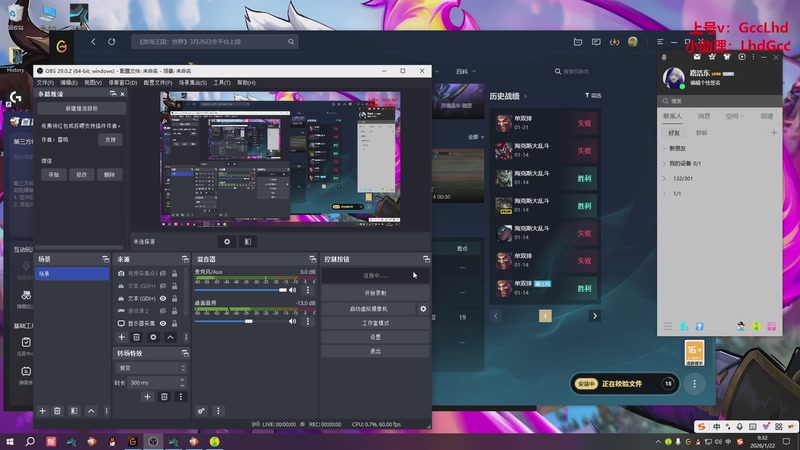Click the 开始录制 button
Screen dimensions: 800x450
[375, 293]
